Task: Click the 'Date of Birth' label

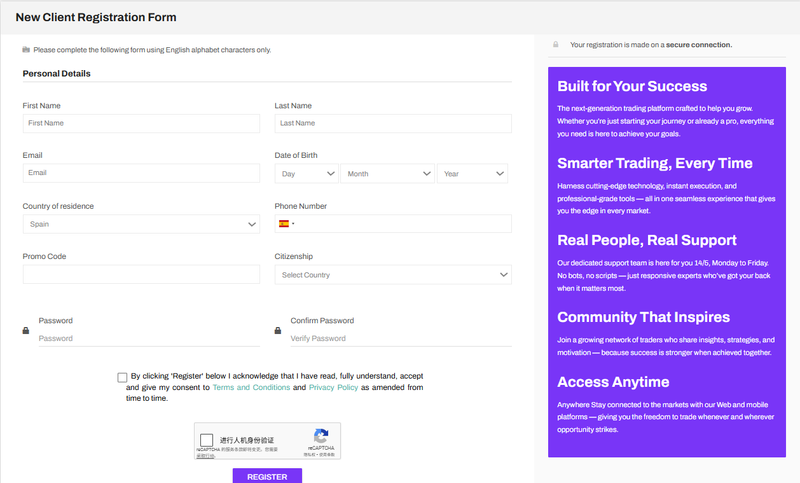Action: pos(296,155)
